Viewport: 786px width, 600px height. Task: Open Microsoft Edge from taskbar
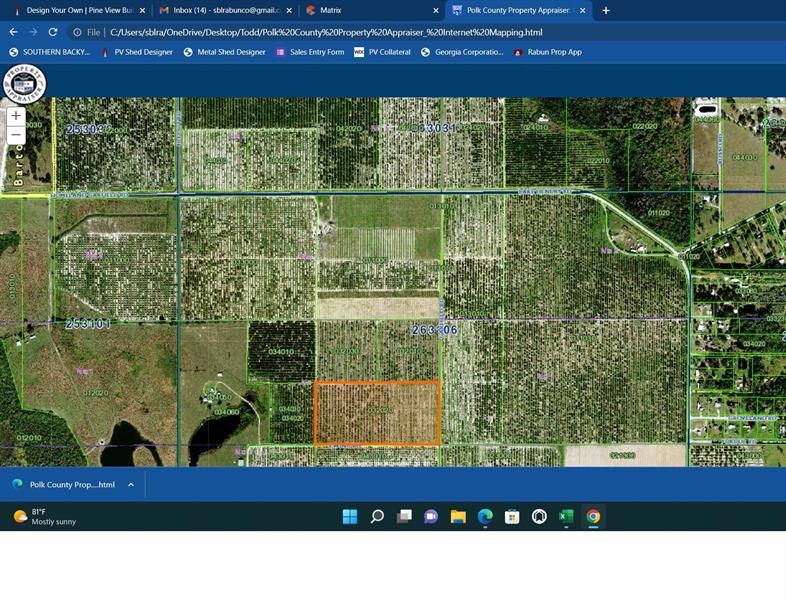485,517
